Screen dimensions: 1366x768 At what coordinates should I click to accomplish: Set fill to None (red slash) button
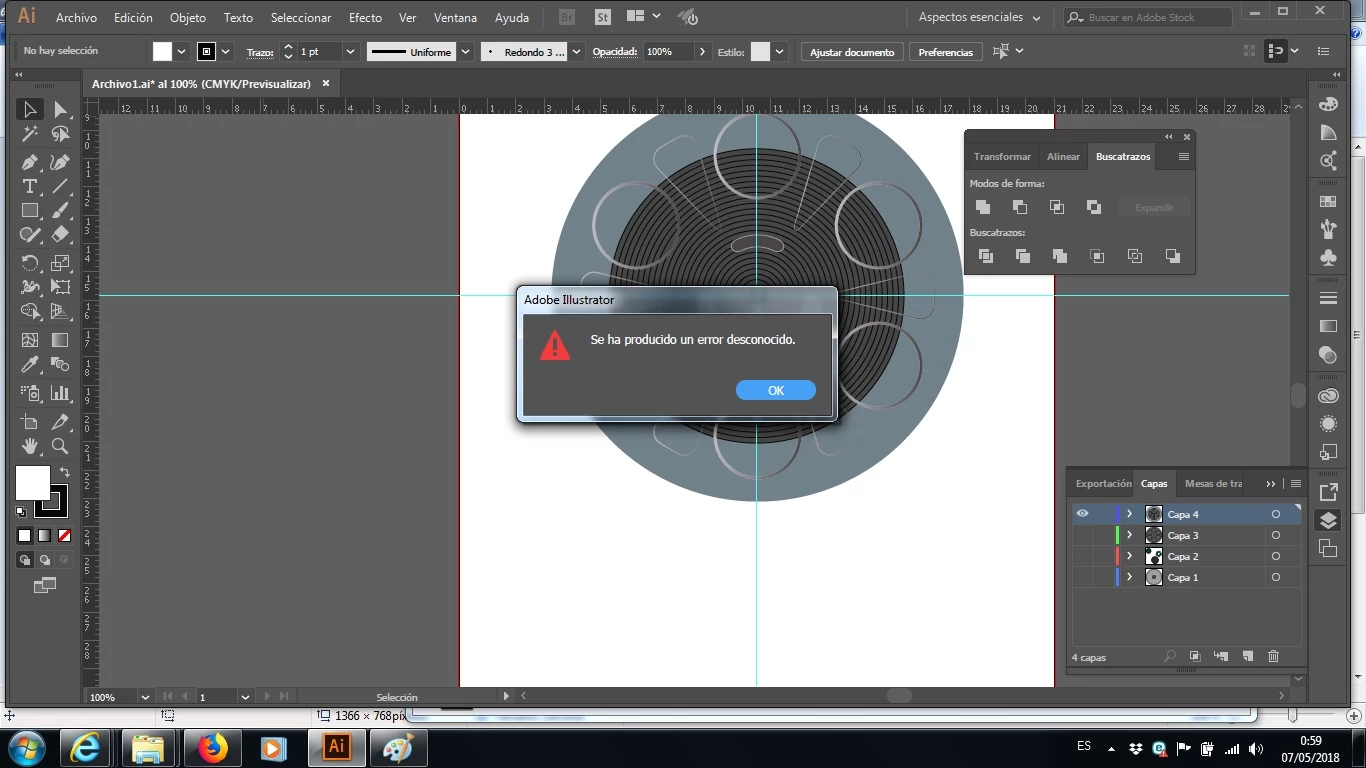pyautogui.click(x=64, y=536)
